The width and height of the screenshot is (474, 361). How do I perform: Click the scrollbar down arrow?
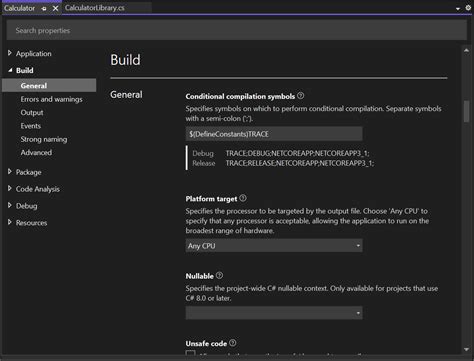pyautogui.click(x=466, y=349)
